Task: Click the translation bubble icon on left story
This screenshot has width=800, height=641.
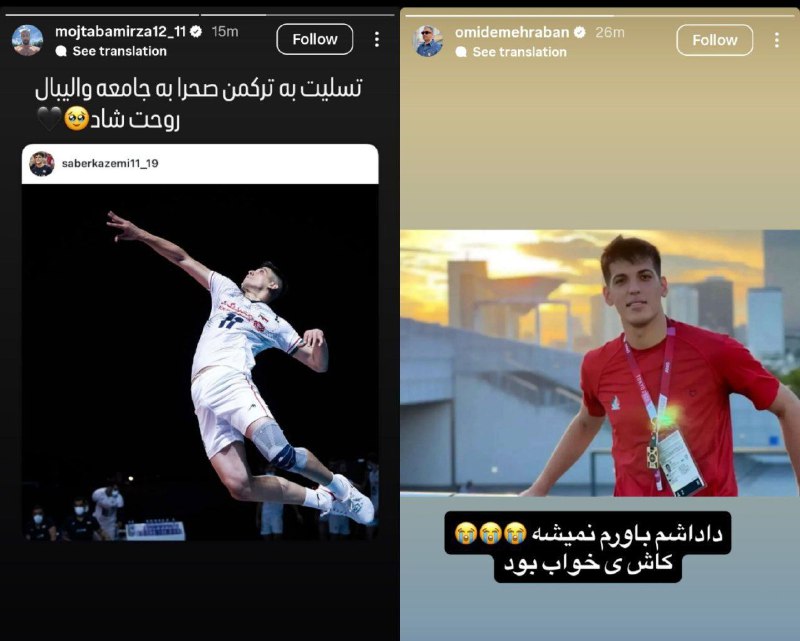Action: [61, 51]
